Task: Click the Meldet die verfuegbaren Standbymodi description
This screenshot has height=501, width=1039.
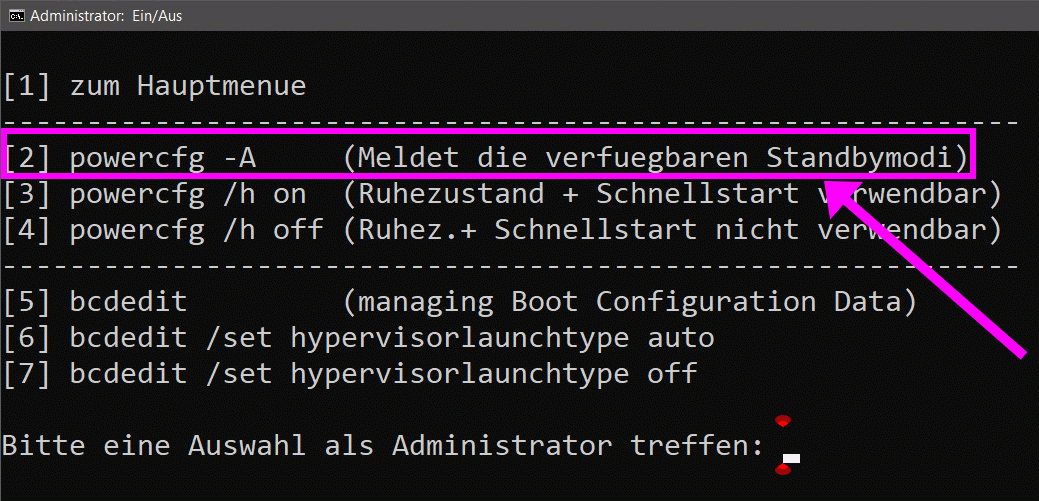Action: click(x=656, y=158)
